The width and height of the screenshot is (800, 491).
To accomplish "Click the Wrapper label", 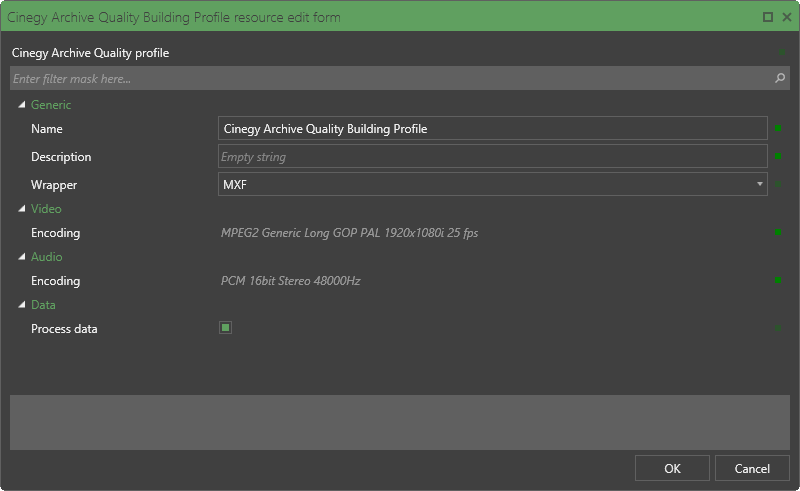I will pyautogui.click(x=54, y=185).
